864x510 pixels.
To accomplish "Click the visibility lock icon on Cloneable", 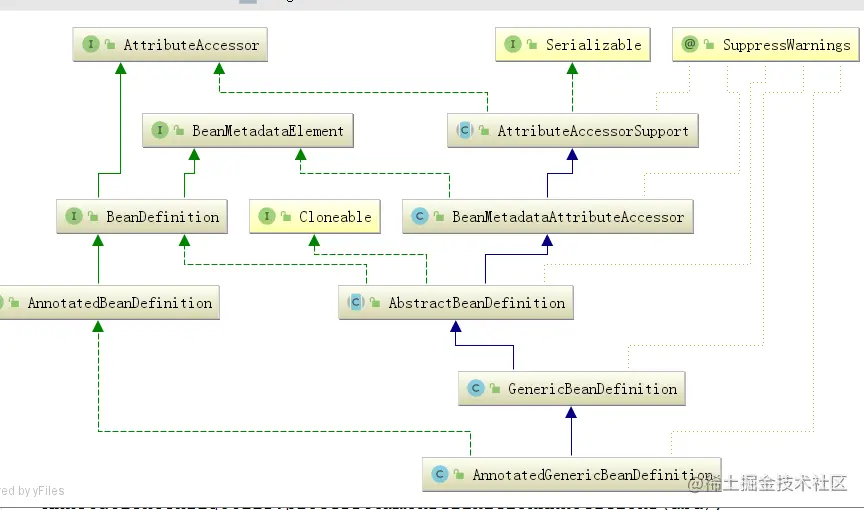I will [x=285, y=216].
